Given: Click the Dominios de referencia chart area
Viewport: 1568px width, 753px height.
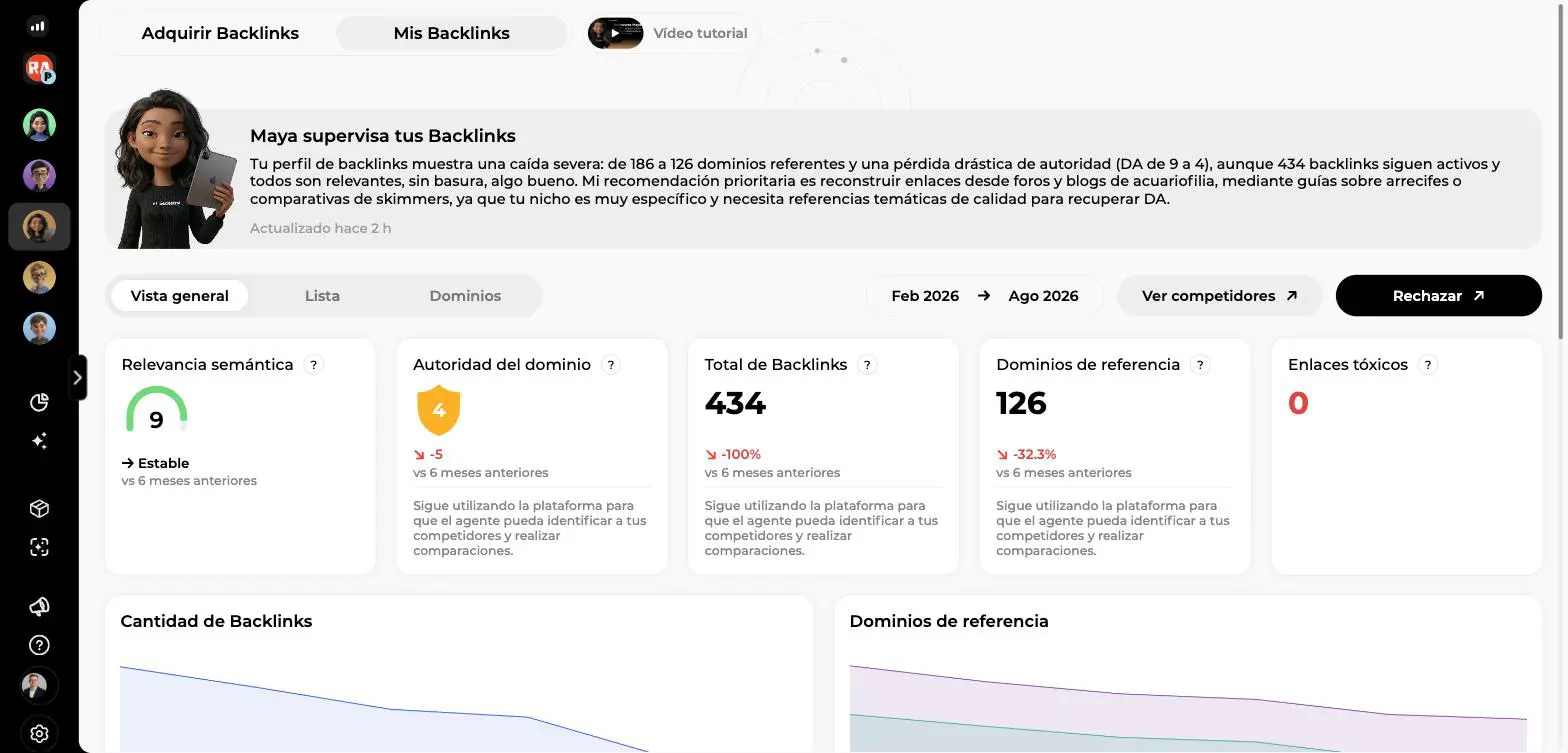Looking at the screenshot, I should pos(1188,708).
